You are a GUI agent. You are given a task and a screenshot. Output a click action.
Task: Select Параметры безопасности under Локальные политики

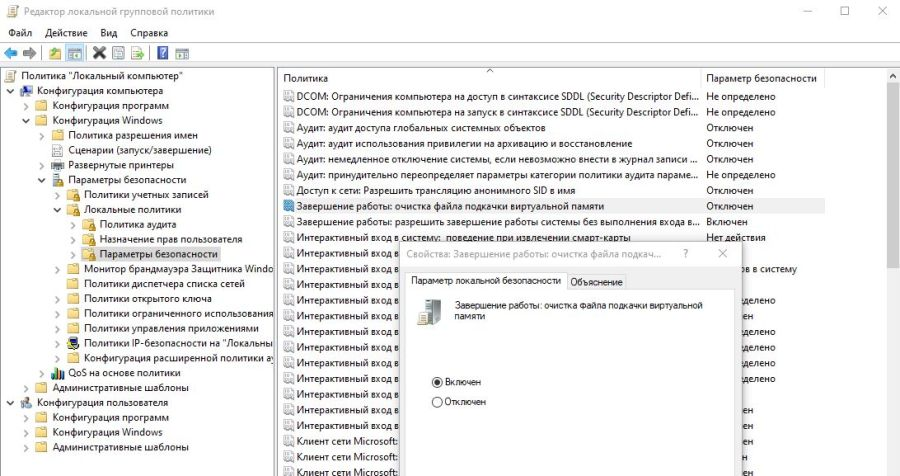coord(158,254)
